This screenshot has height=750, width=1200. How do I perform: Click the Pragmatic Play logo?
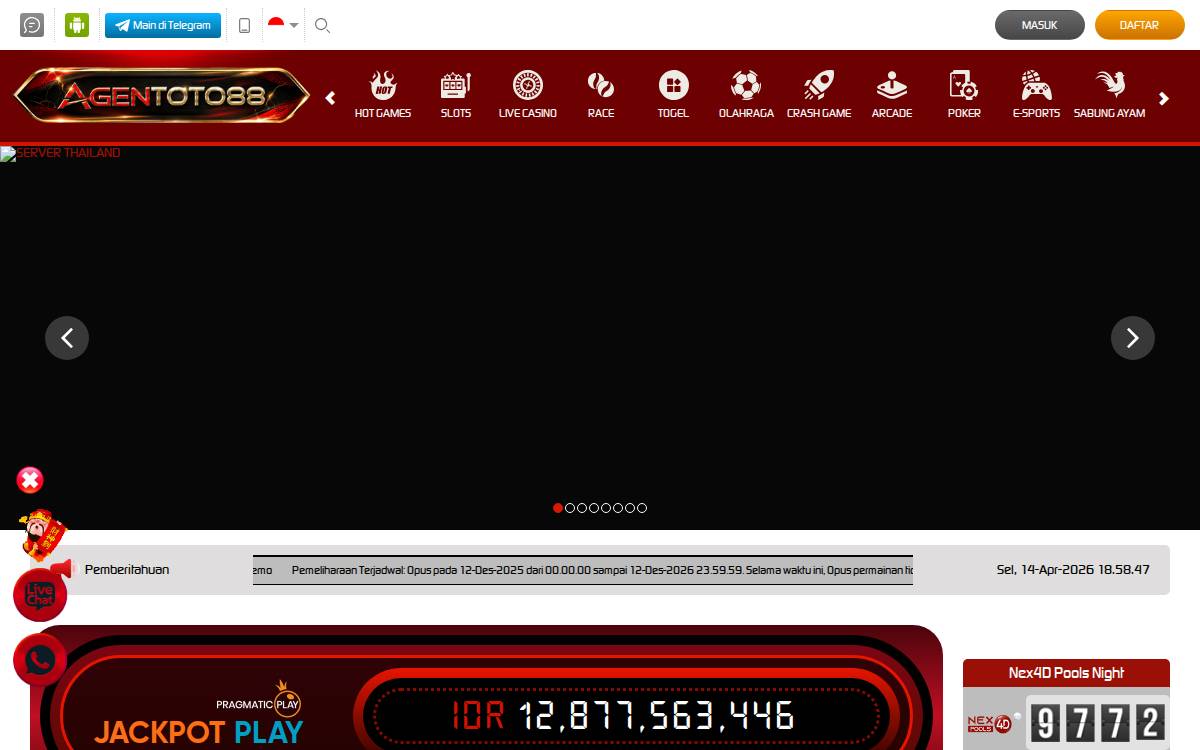tap(259, 700)
